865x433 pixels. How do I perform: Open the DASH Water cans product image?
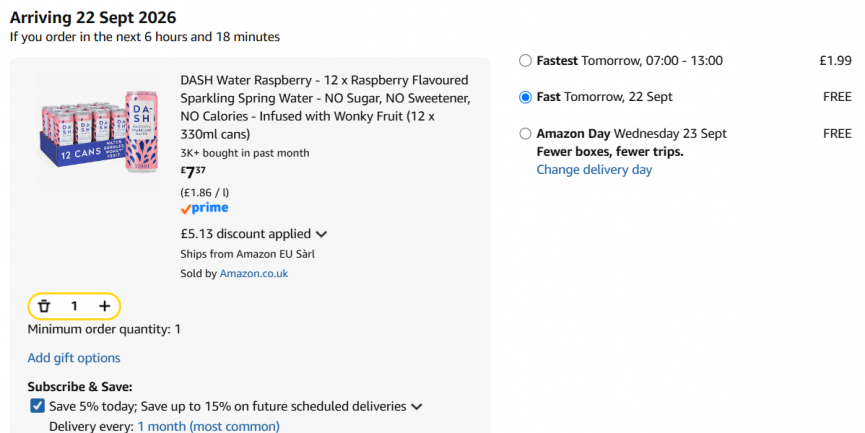pos(99,131)
